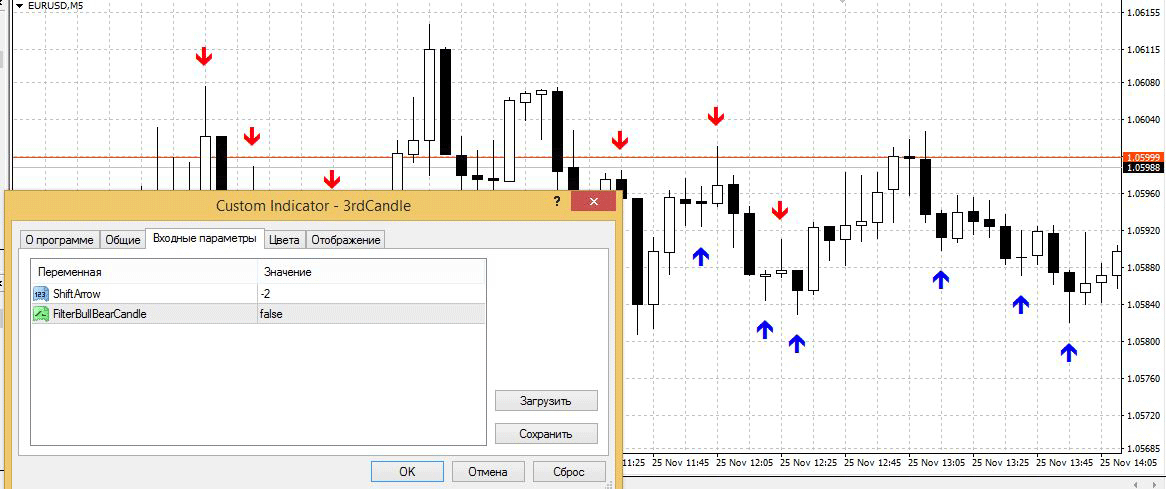Select the Общие tab
This screenshot has height=489, width=1166.
(123, 240)
